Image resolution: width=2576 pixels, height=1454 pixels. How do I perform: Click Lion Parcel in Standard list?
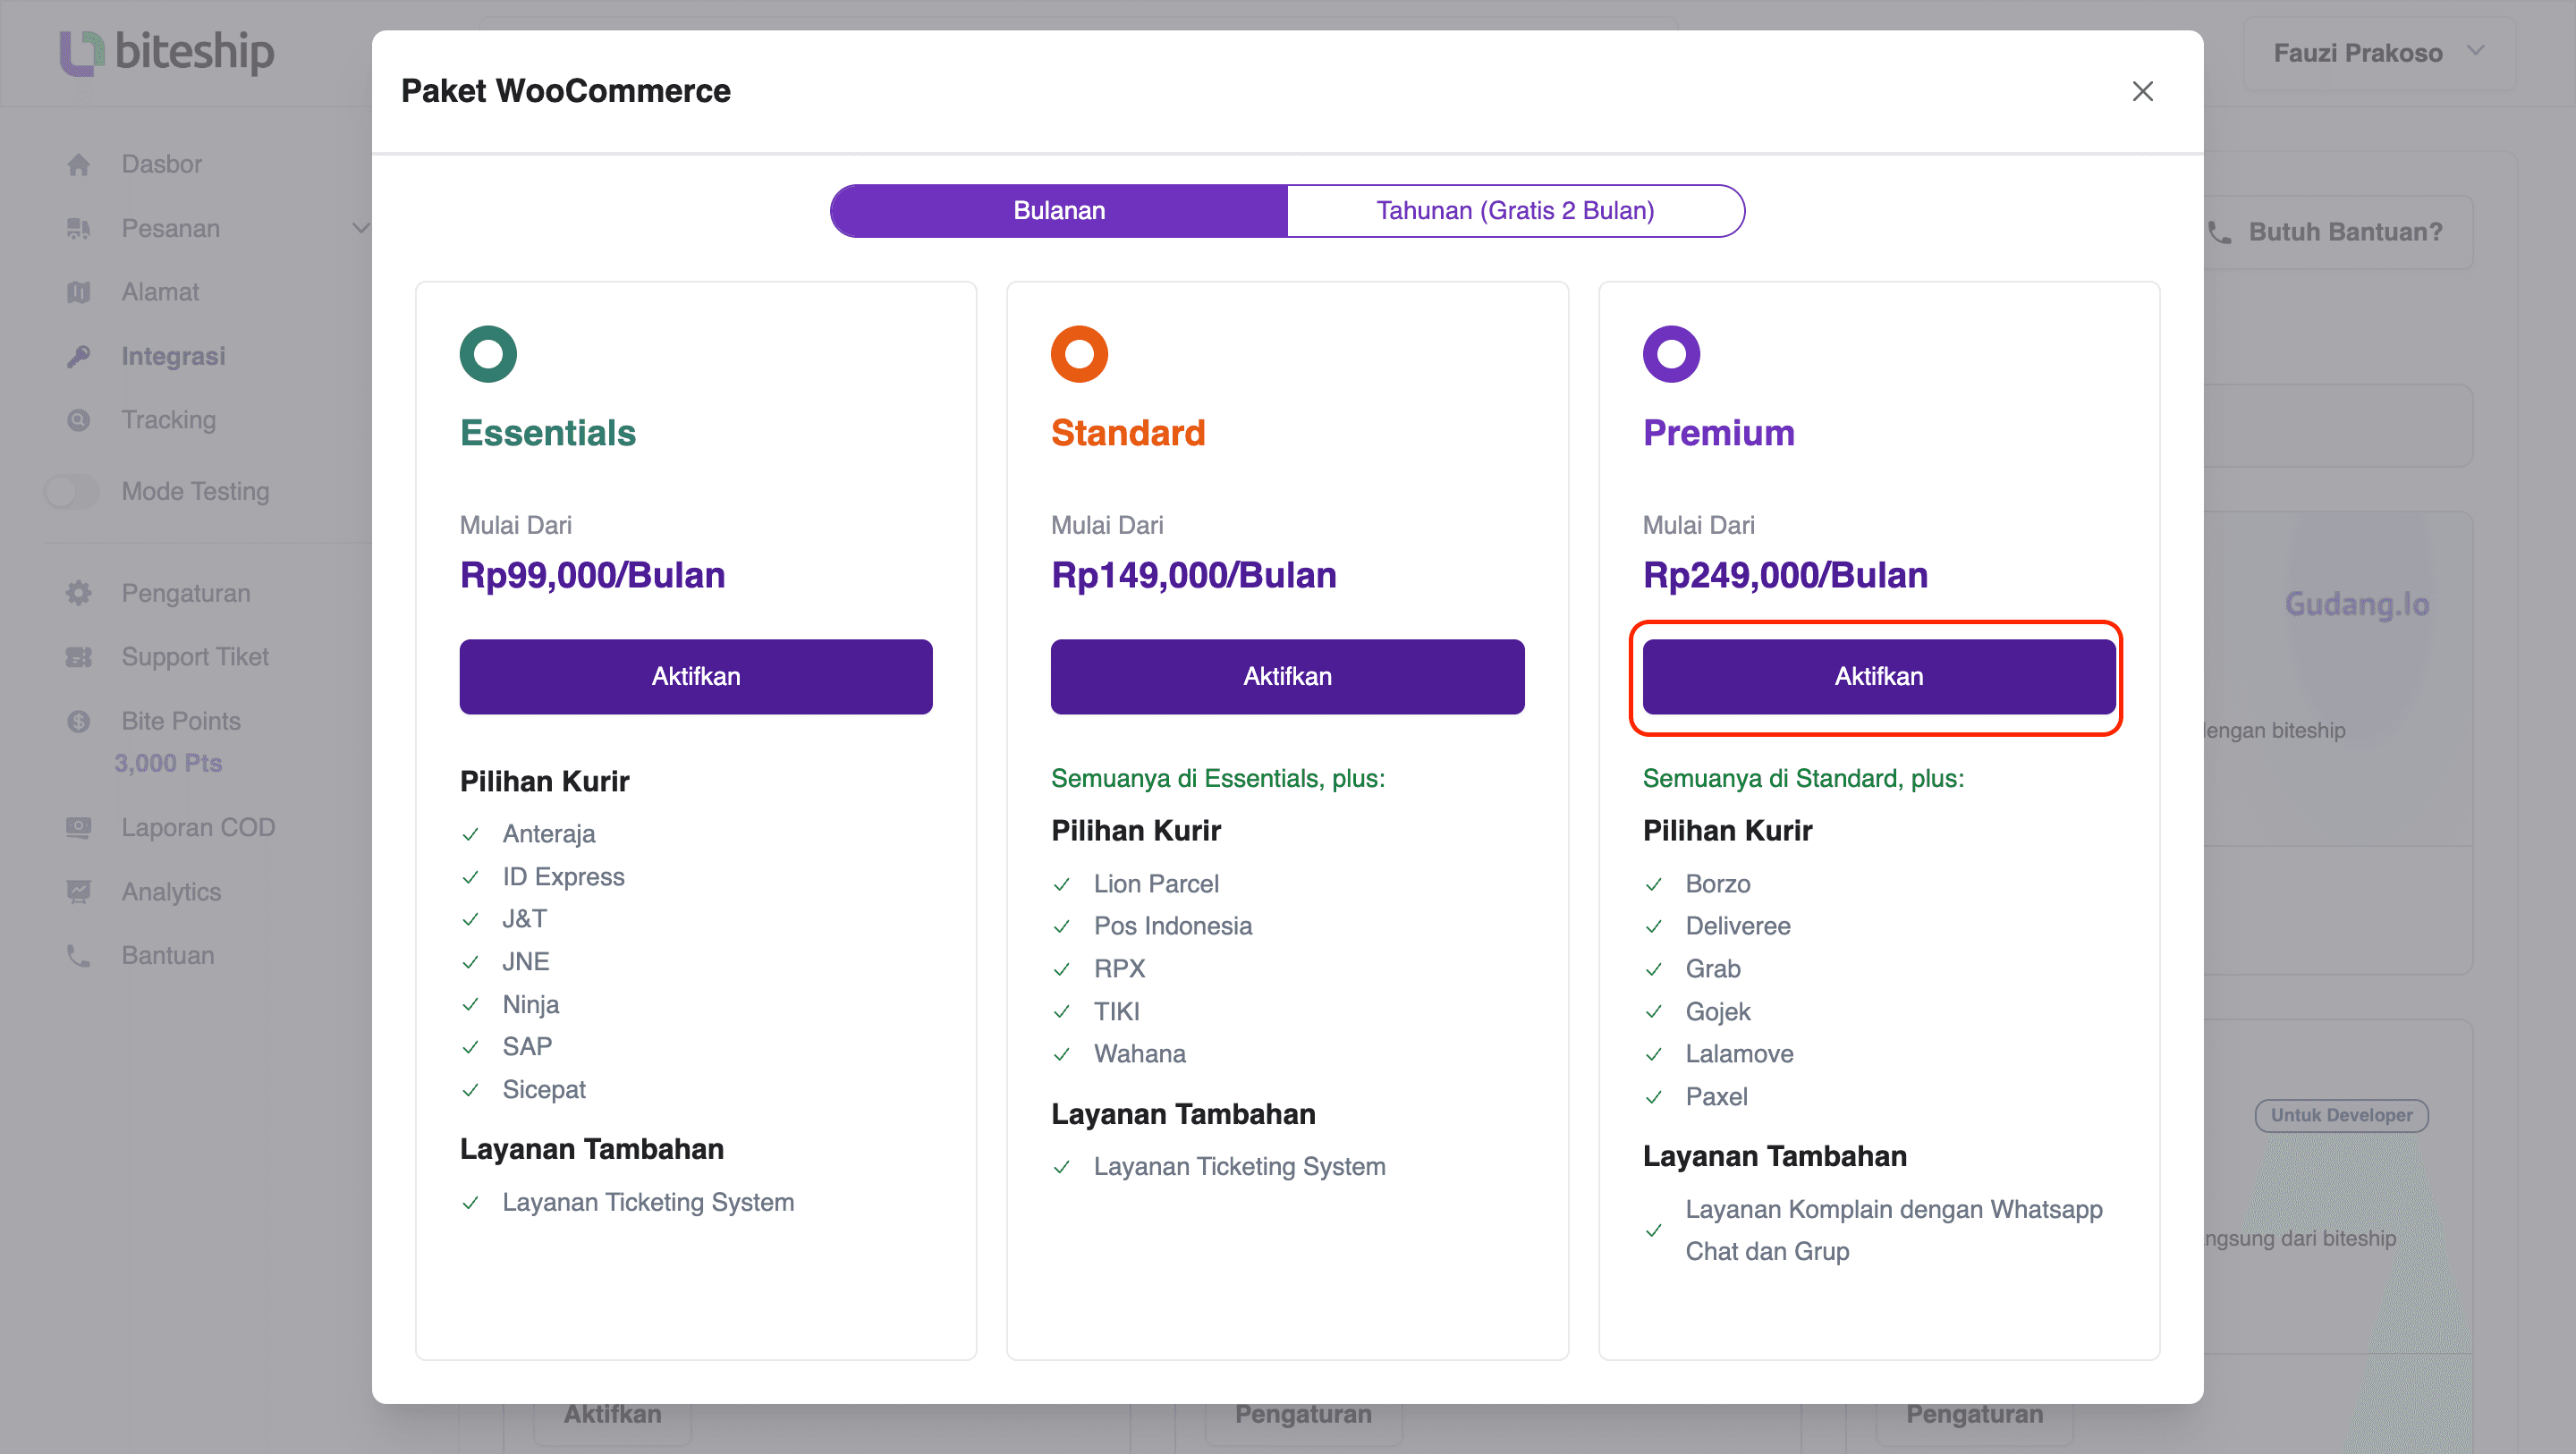click(1156, 883)
